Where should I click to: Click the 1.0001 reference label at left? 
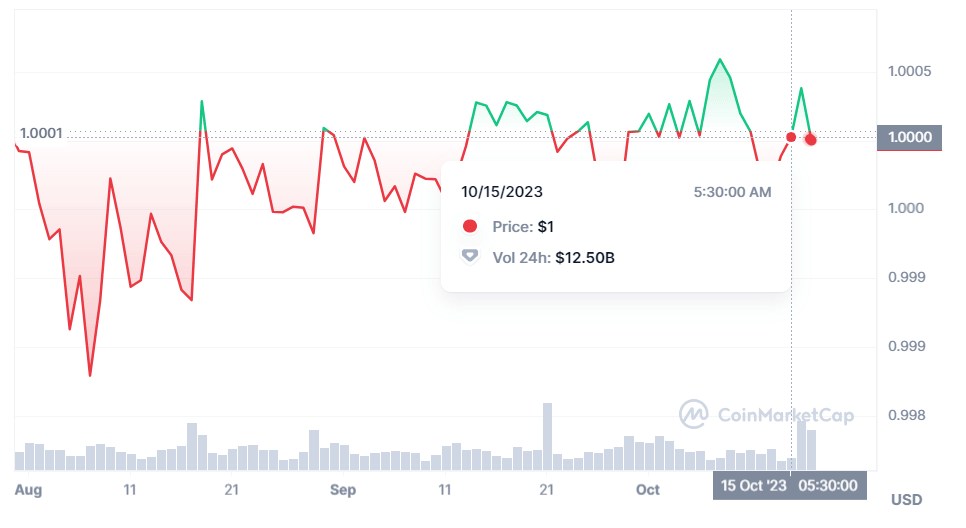coord(41,133)
